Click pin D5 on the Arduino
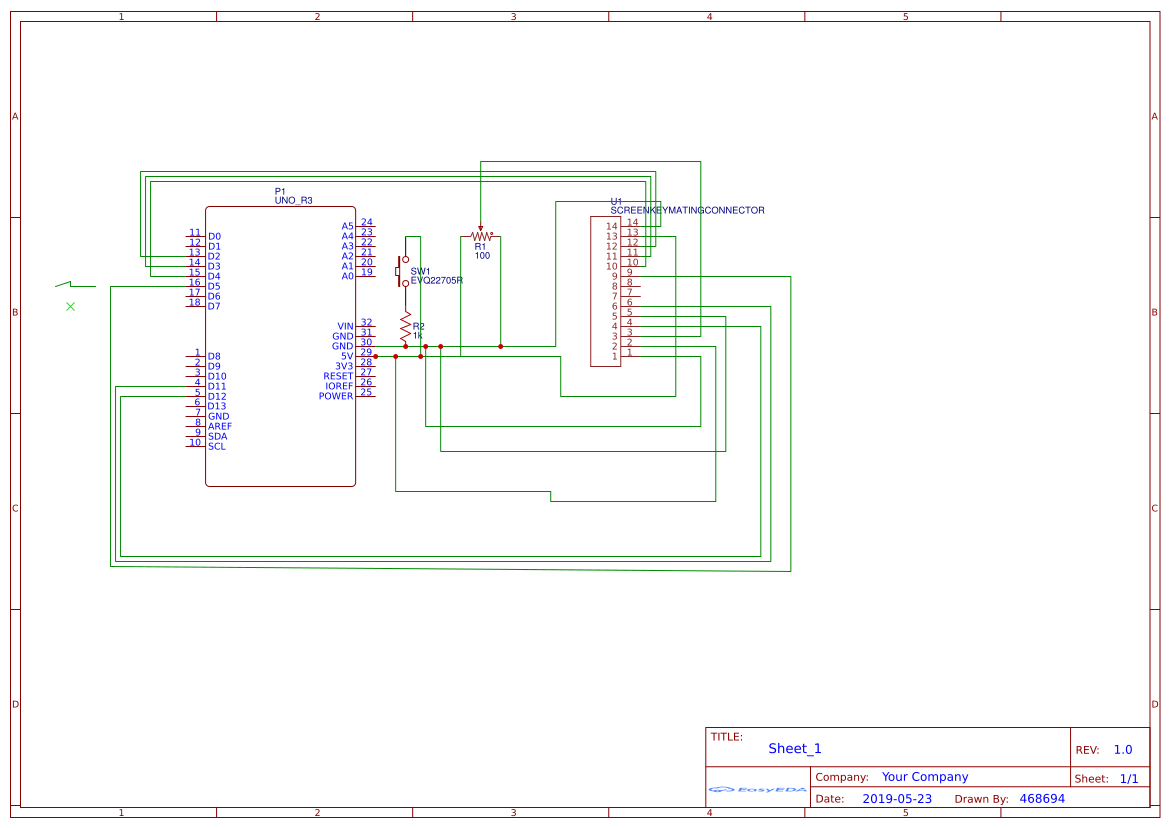 (213, 286)
